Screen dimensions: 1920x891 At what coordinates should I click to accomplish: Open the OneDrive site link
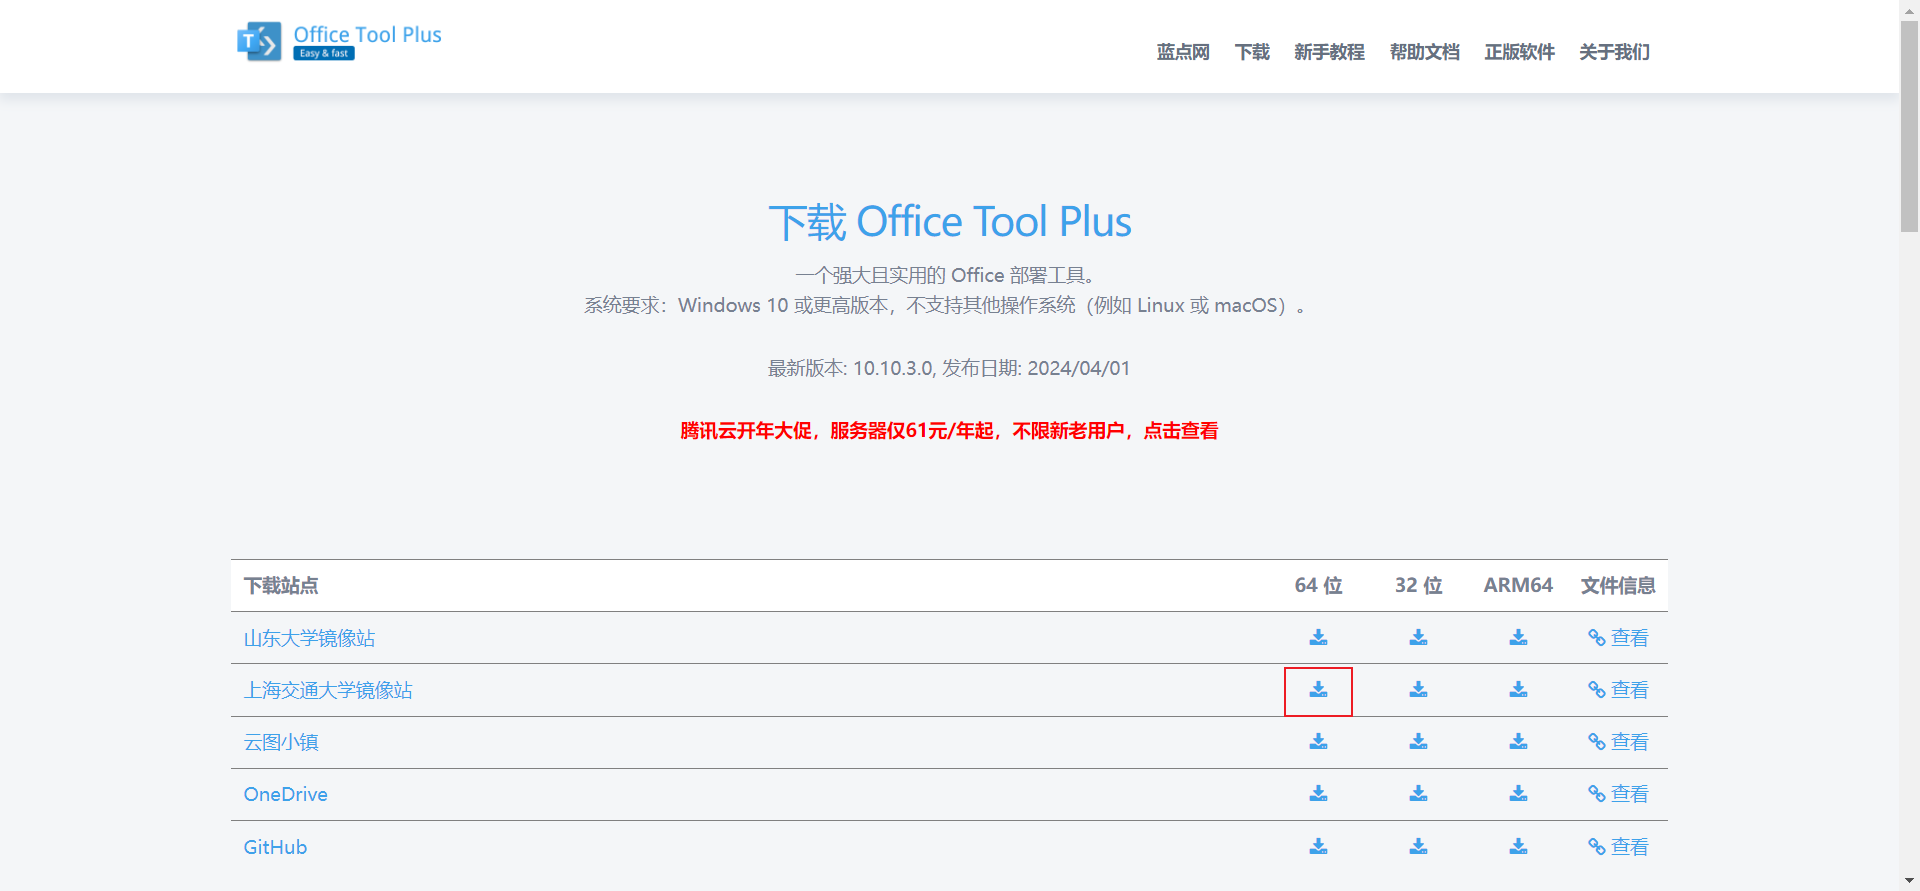286,794
